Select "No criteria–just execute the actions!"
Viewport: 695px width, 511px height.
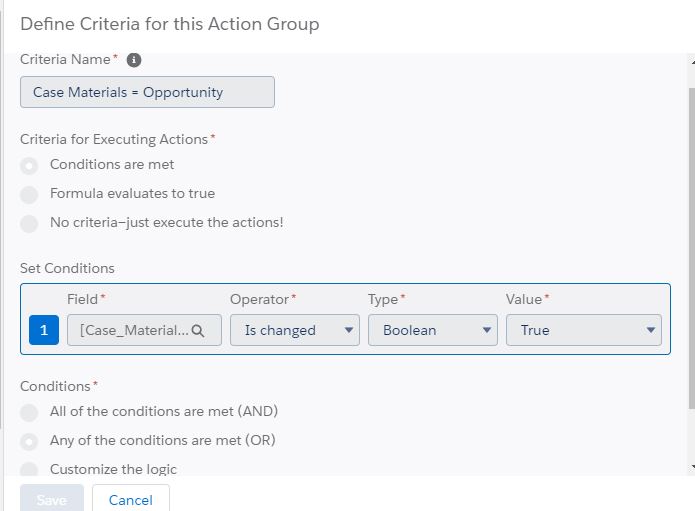pyautogui.click(x=30, y=223)
